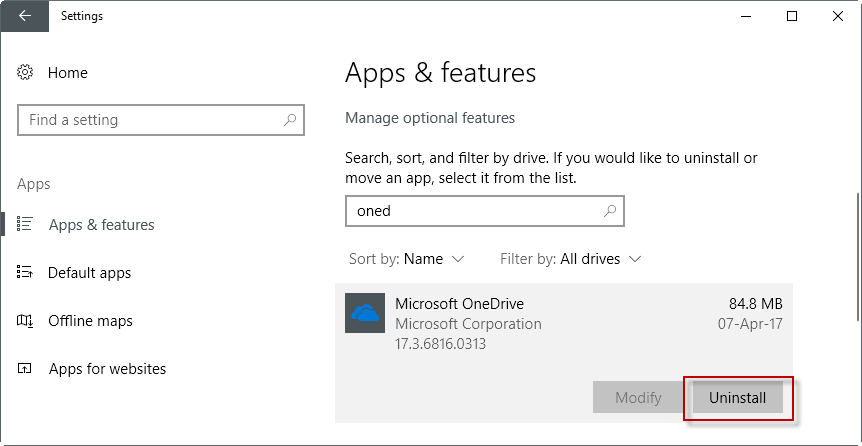This screenshot has width=862, height=446.
Task: Click the magnifier in Find a setting
Action: (x=290, y=119)
